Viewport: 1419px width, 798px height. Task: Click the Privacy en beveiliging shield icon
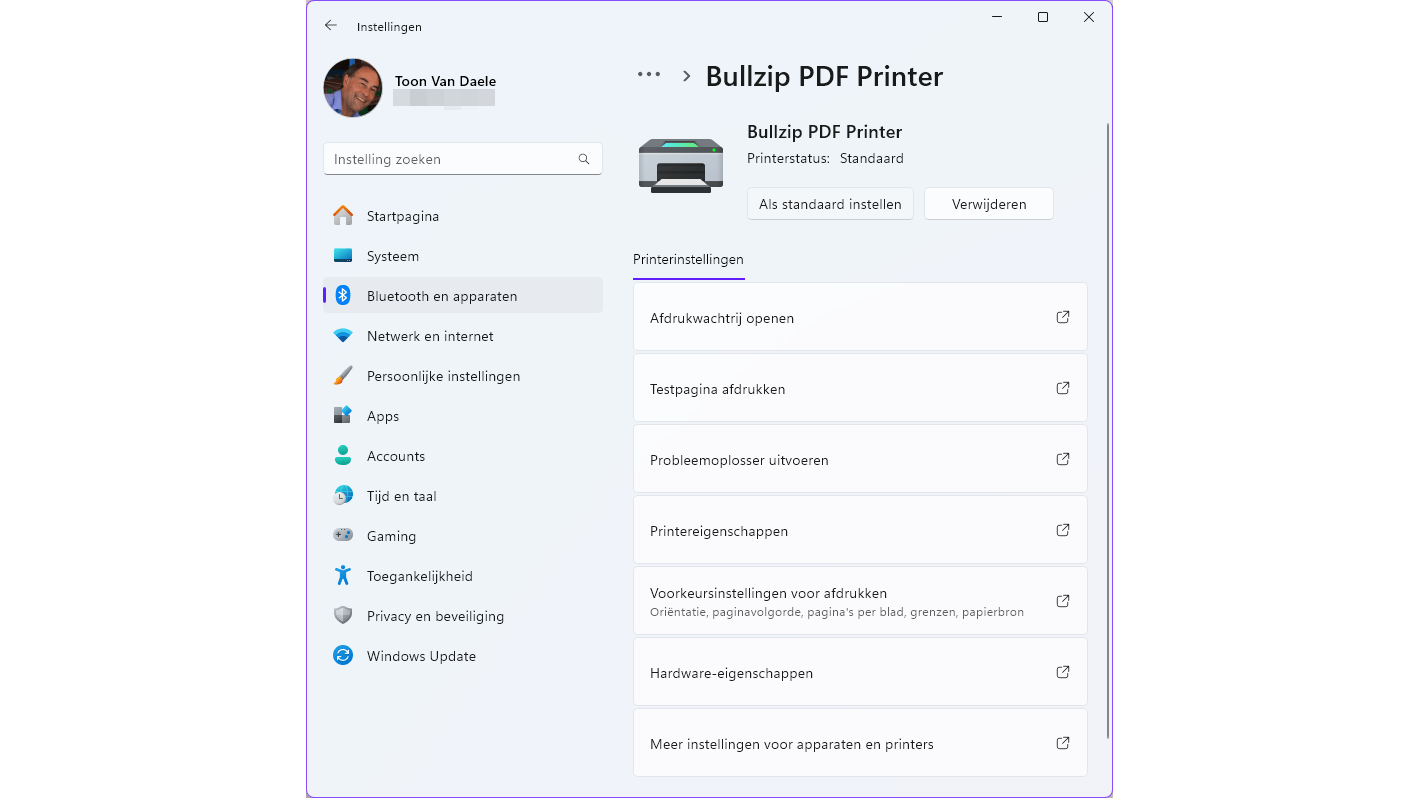pos(343,616)
